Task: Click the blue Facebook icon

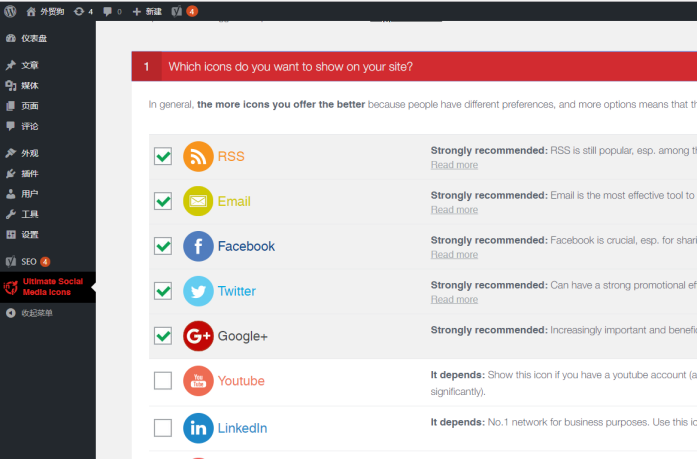Action: tap(198, 246)
